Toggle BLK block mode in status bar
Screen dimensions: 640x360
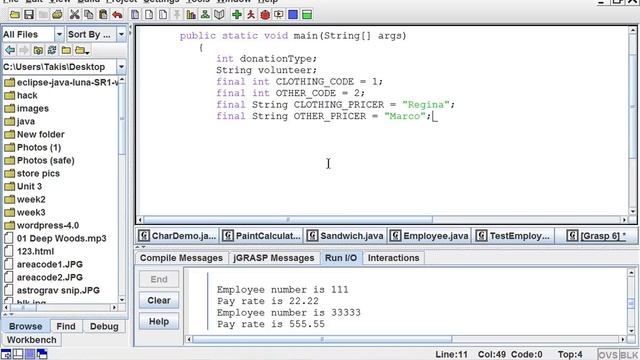[629, 354]
